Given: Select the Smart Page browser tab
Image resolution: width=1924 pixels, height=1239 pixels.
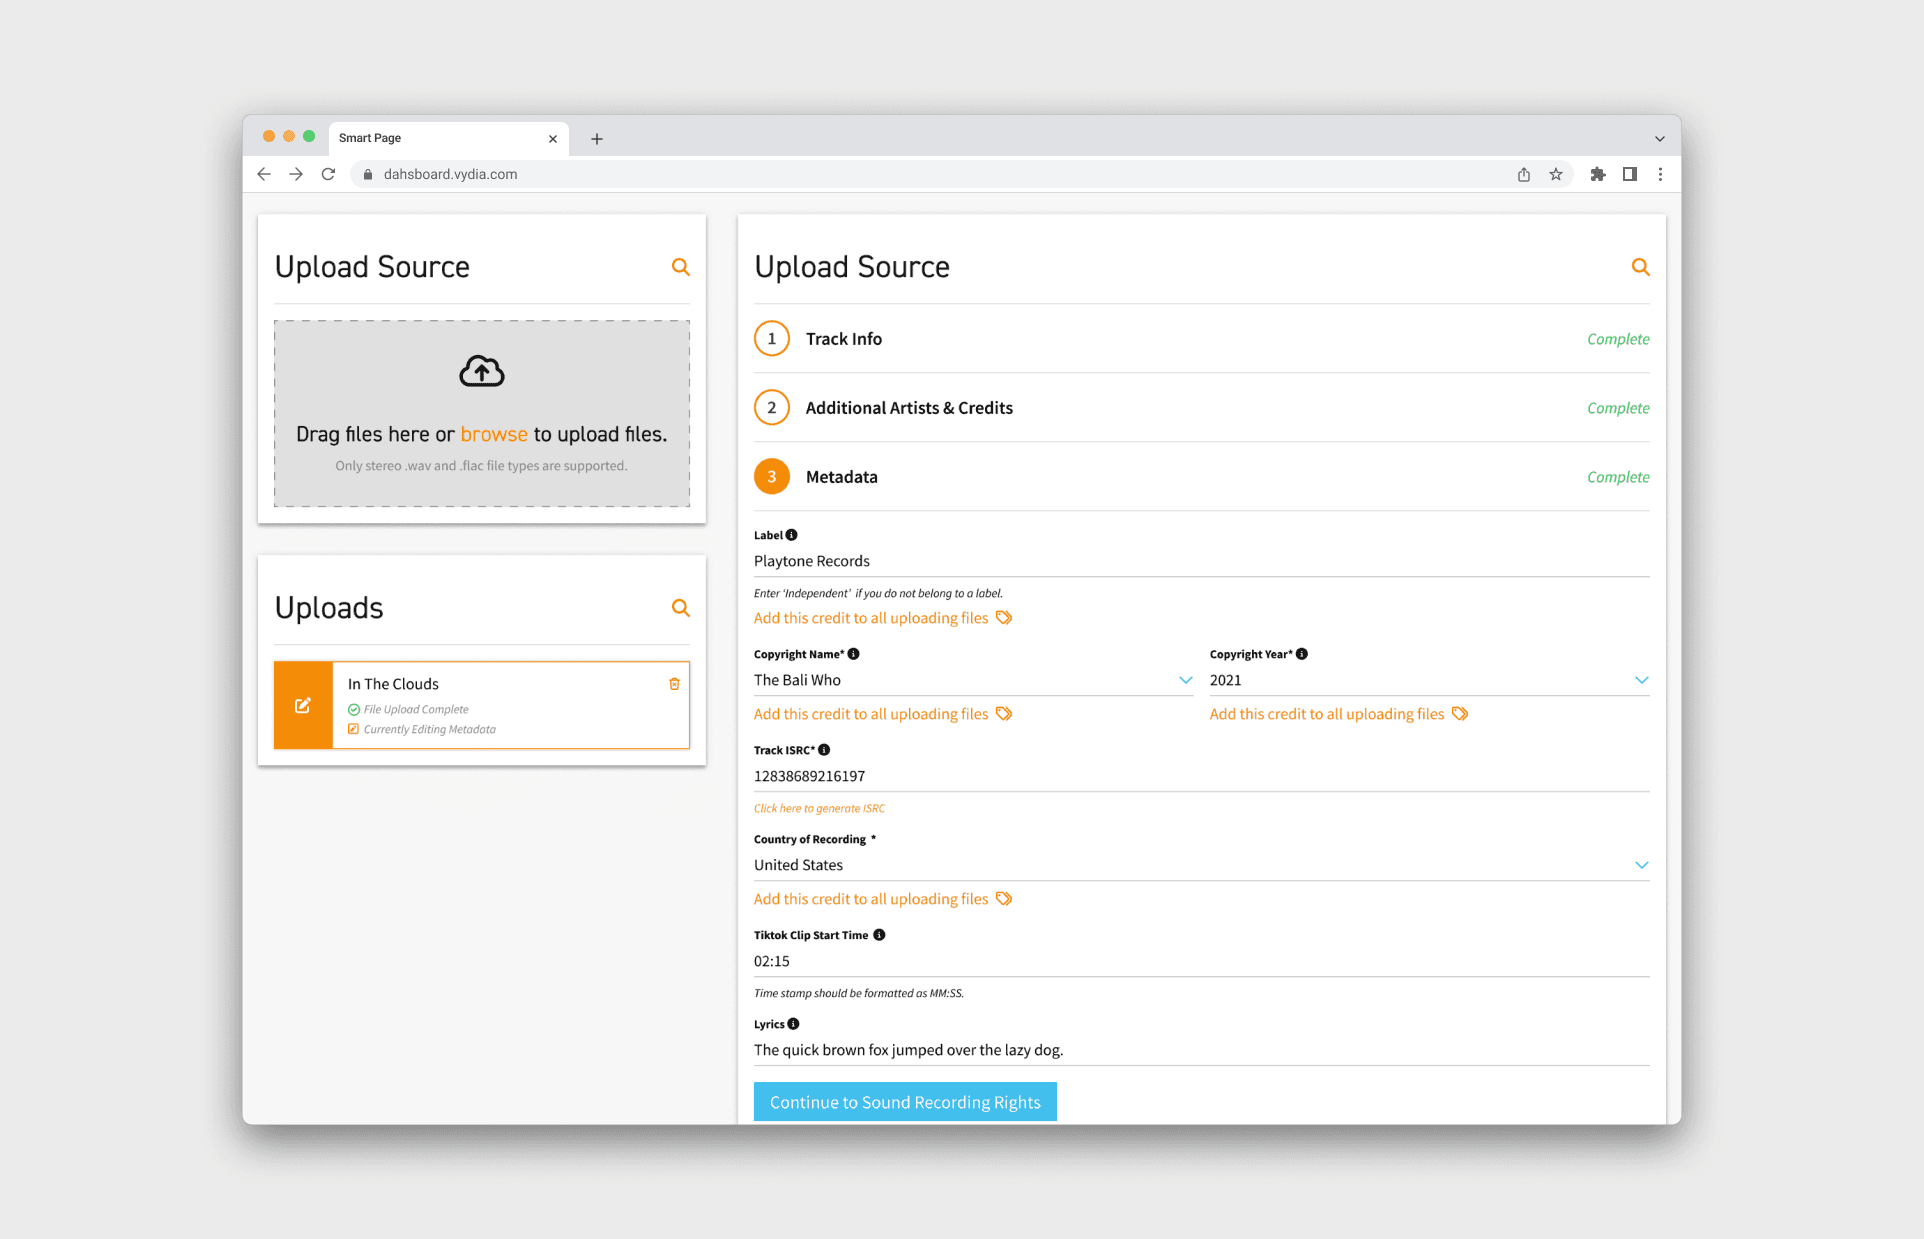Looking at the screenshot, I should click(400, 138).
